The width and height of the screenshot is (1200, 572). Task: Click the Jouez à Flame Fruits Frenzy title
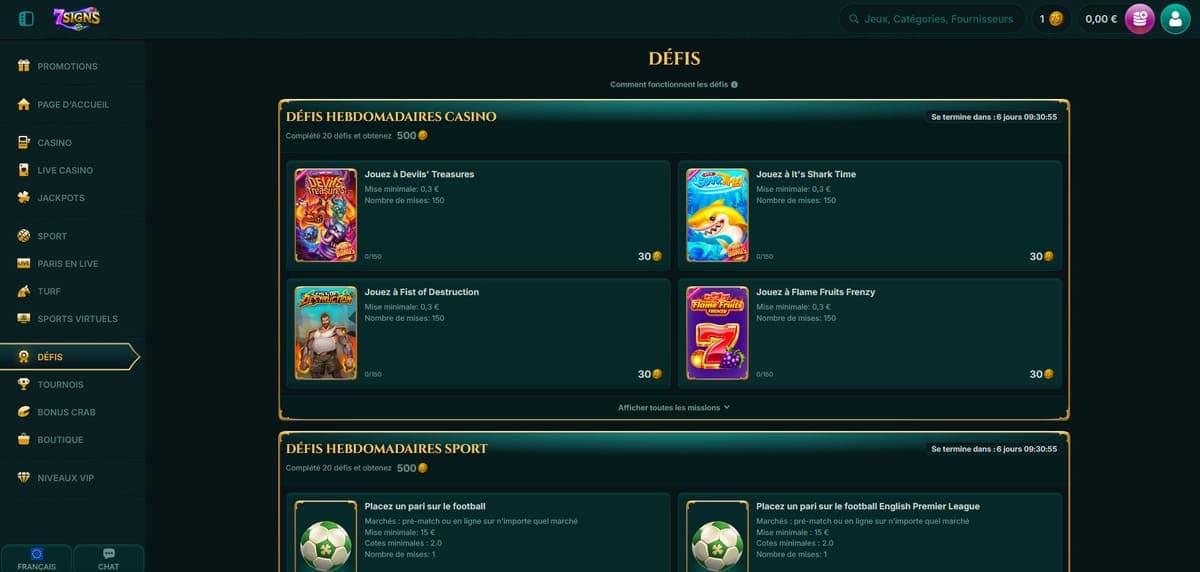pyautogui.click(x=816, y=292)
